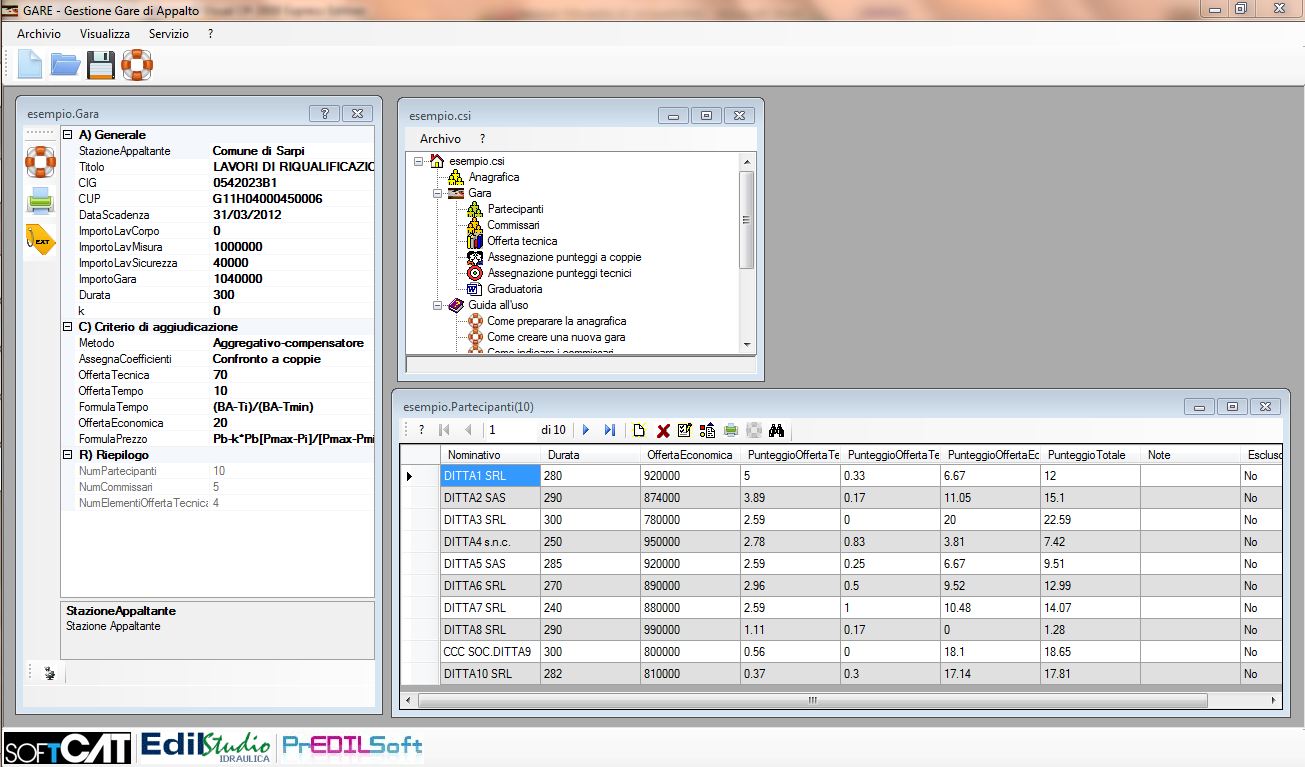Click the tree scrollbar down arrow in esempio.csi
The height and width of the screenshot is (767, 1305).
(747, 345)
